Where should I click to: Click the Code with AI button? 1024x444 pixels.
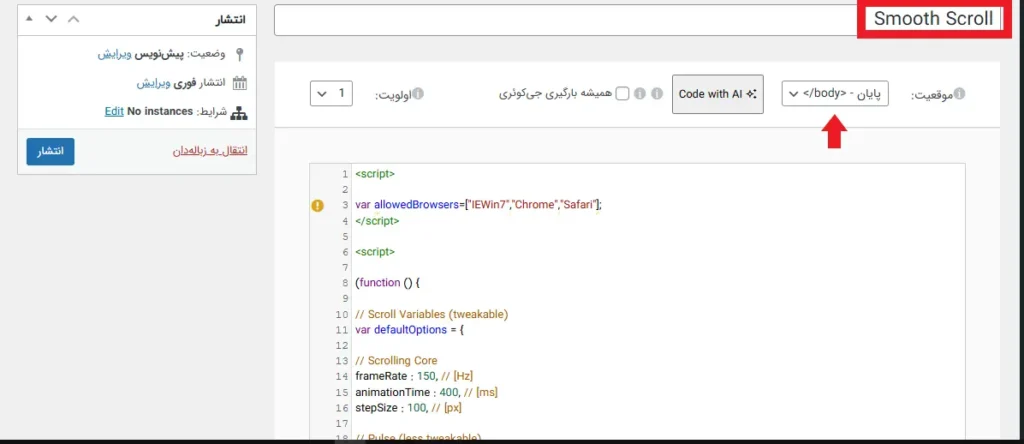tap(718, 94)
